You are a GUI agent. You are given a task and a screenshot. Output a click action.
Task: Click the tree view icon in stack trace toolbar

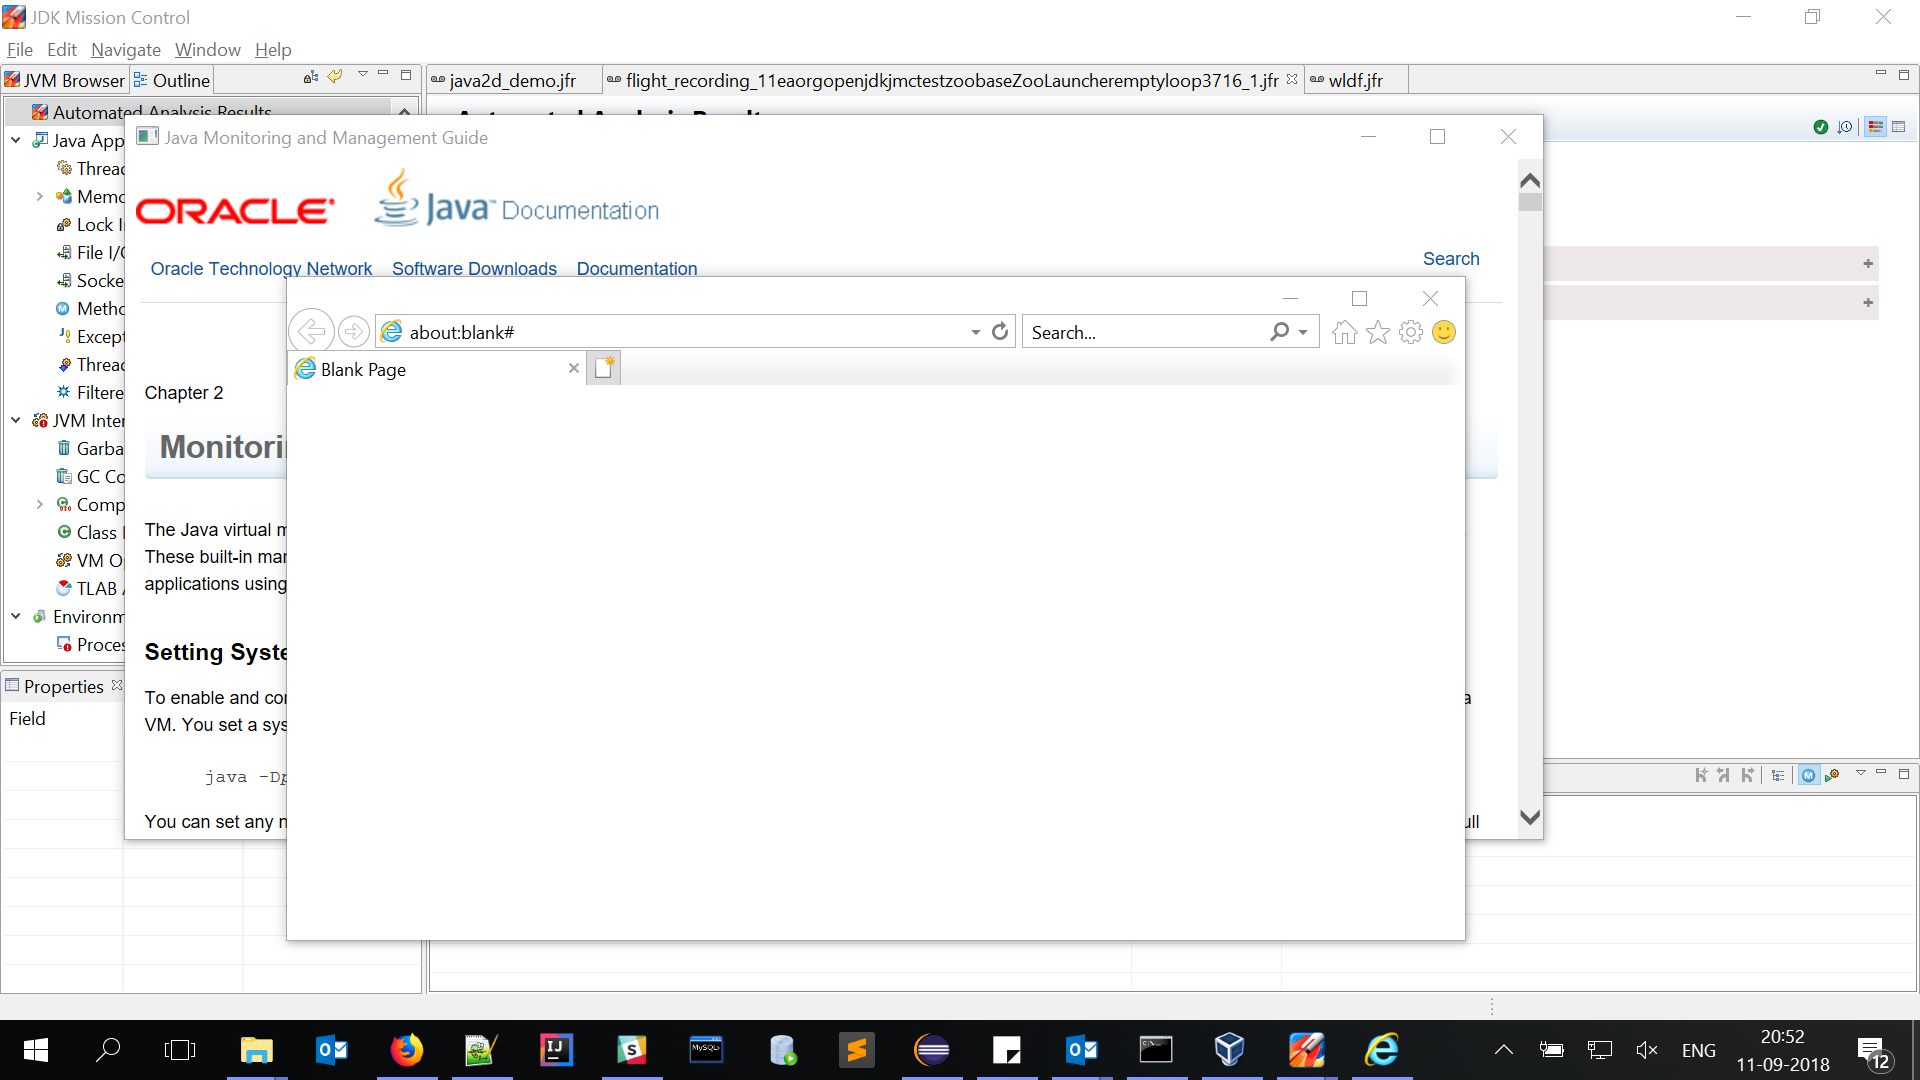(x=1777, y=775)
